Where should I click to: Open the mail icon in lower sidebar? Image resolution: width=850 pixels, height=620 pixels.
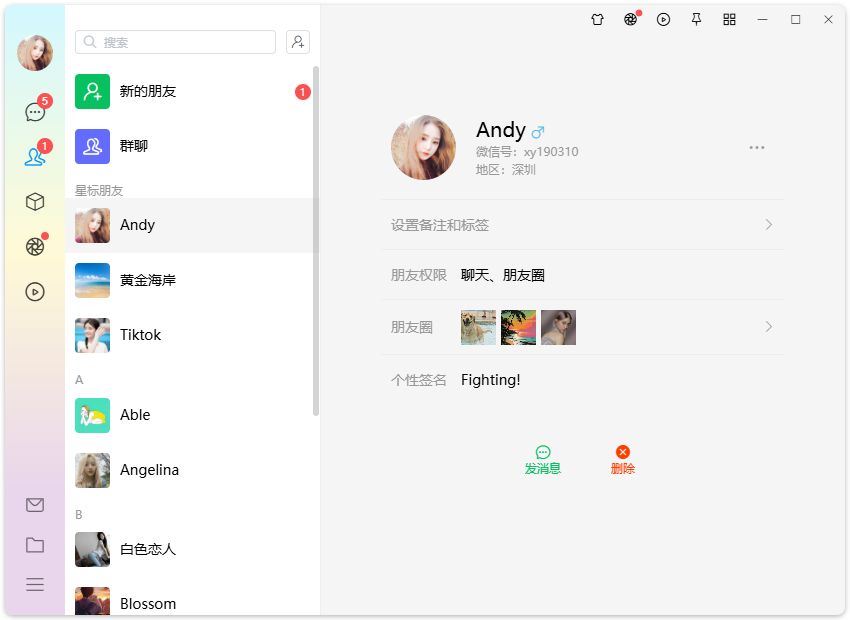[x=35, y=505]
